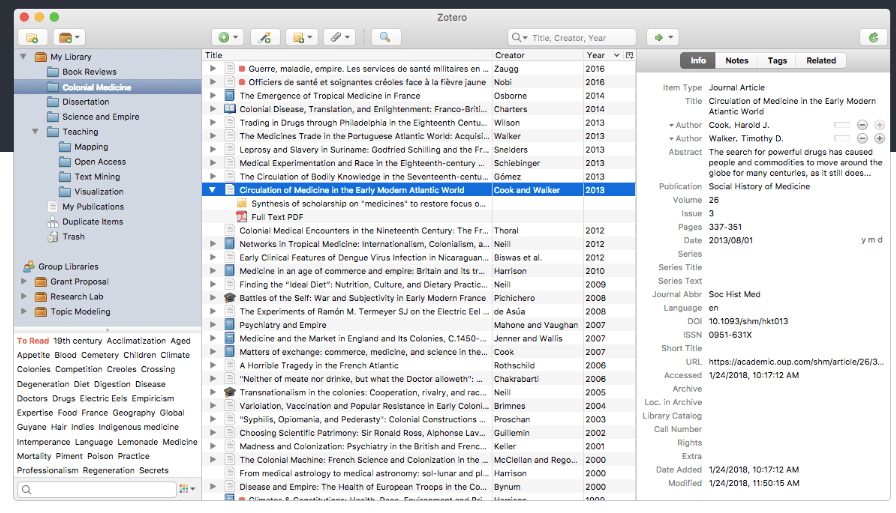
Task: Click the green New Item button
Action: (227, 37)
